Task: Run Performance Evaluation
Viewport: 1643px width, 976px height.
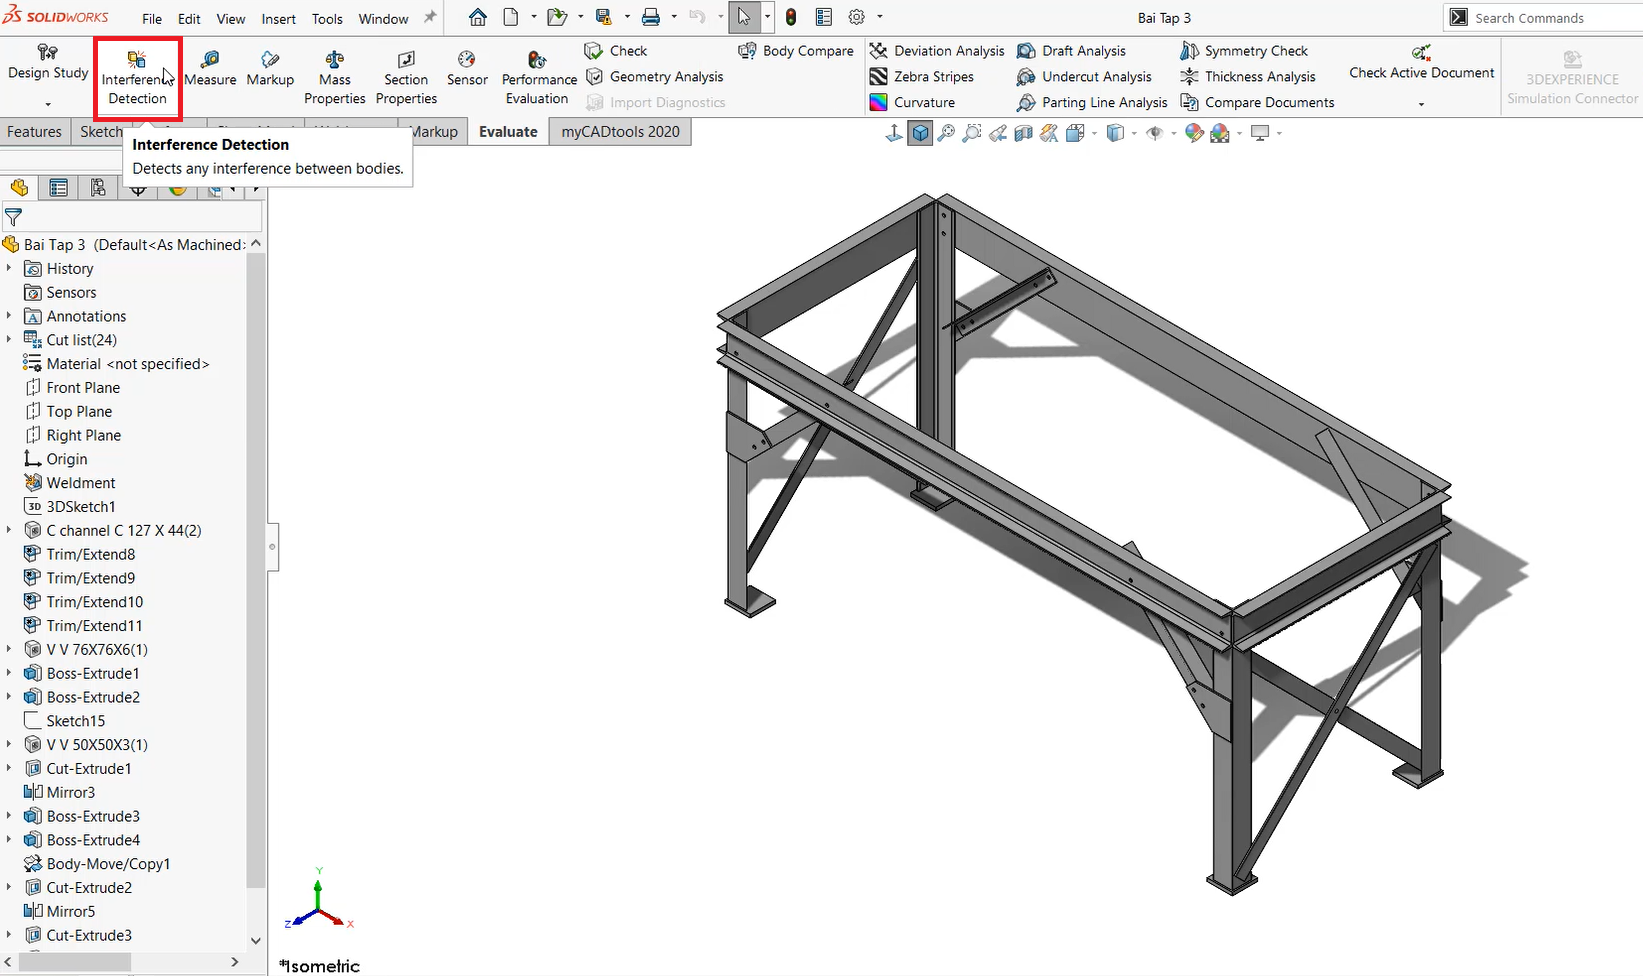Action: [539, 77]
